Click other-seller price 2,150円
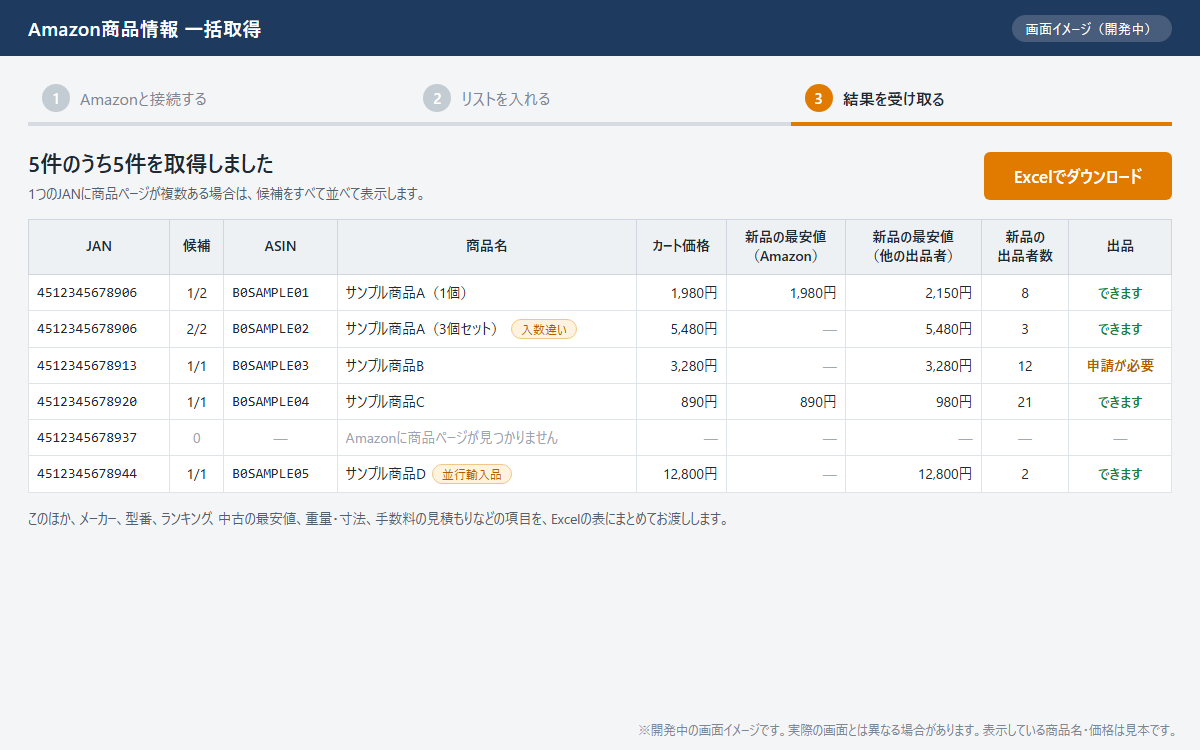The height and width of the screenshot is (750, 1200). pyautogui.click(x=948, y=293)
